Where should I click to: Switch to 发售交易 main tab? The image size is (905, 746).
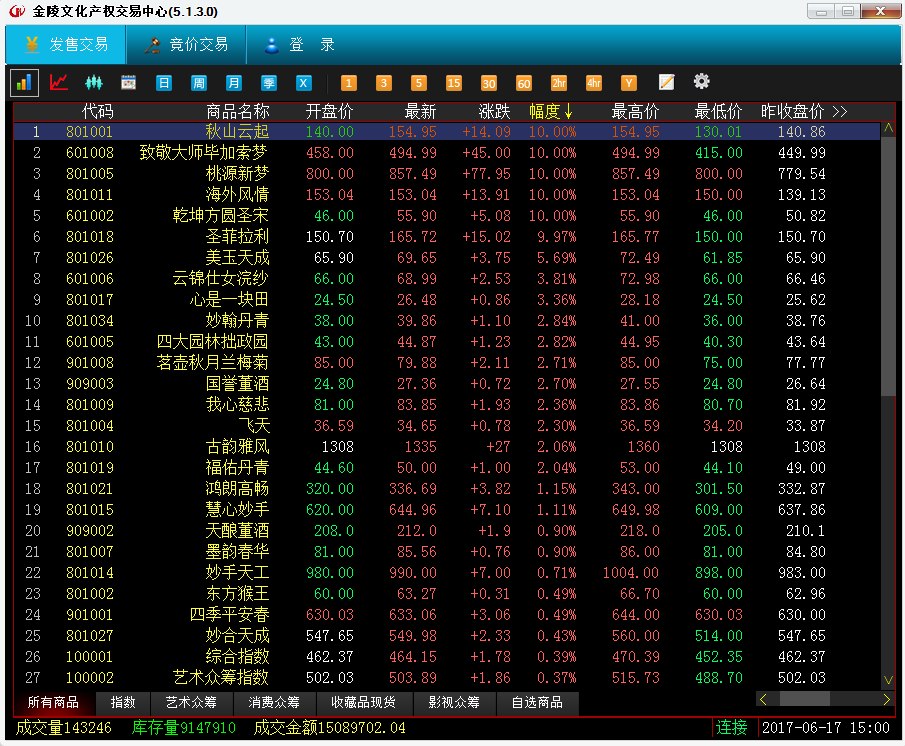point(66,44)
